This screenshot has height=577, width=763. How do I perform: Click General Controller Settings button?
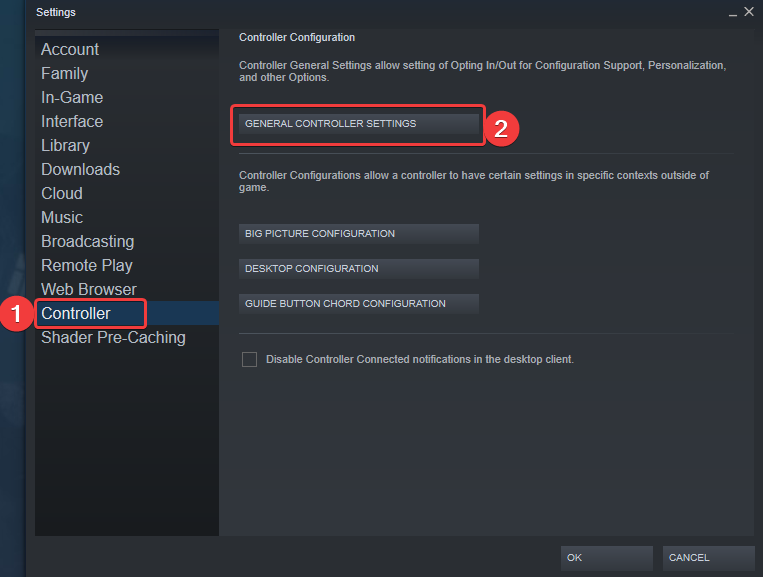coord(358,124)
